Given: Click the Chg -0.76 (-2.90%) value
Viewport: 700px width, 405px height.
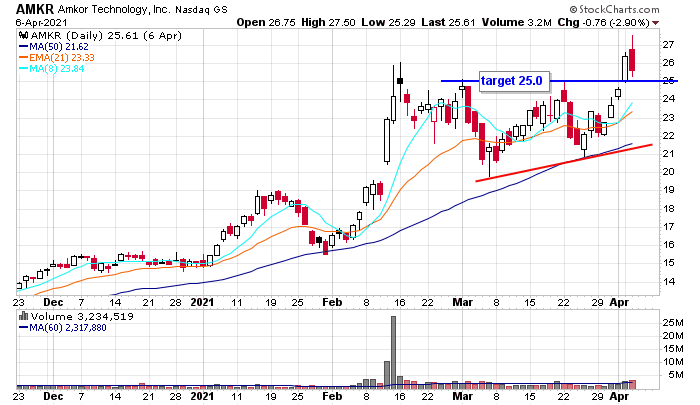Looking at the screenshot, I should (x=603, y=22).
